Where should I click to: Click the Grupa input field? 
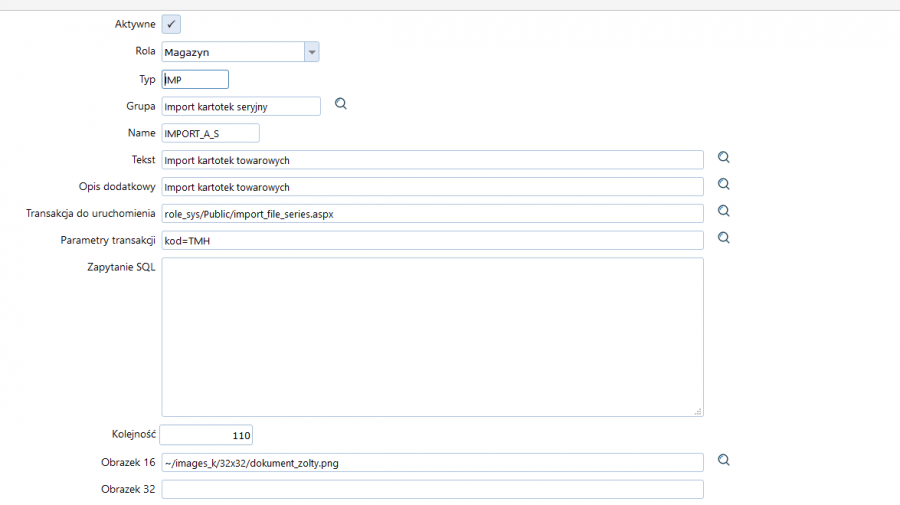tap(241, 106)
